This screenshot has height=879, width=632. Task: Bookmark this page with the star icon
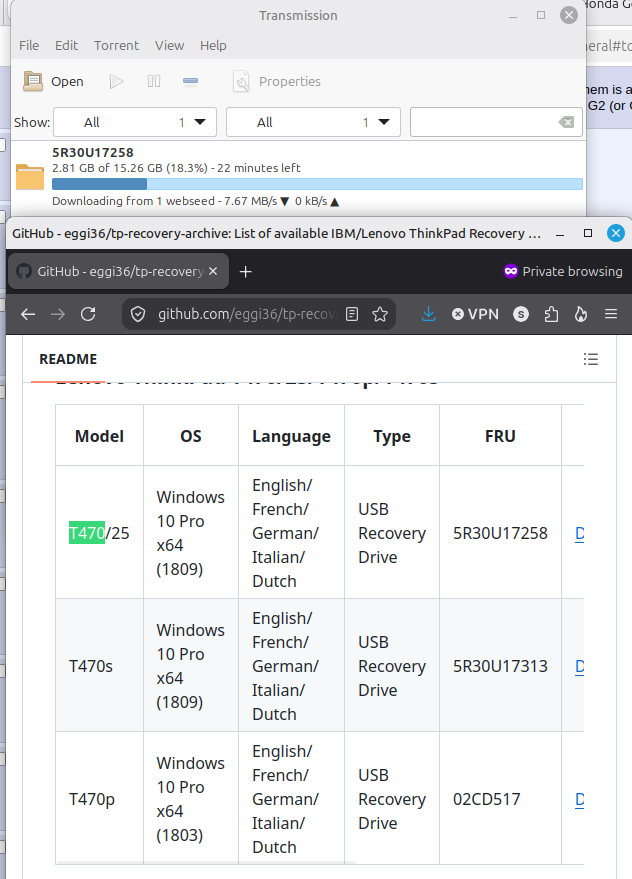(x=380, y=314)
